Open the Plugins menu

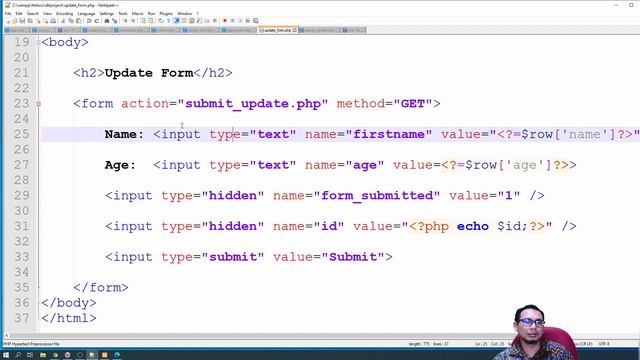pyautogui.click(x=166, y=13)
